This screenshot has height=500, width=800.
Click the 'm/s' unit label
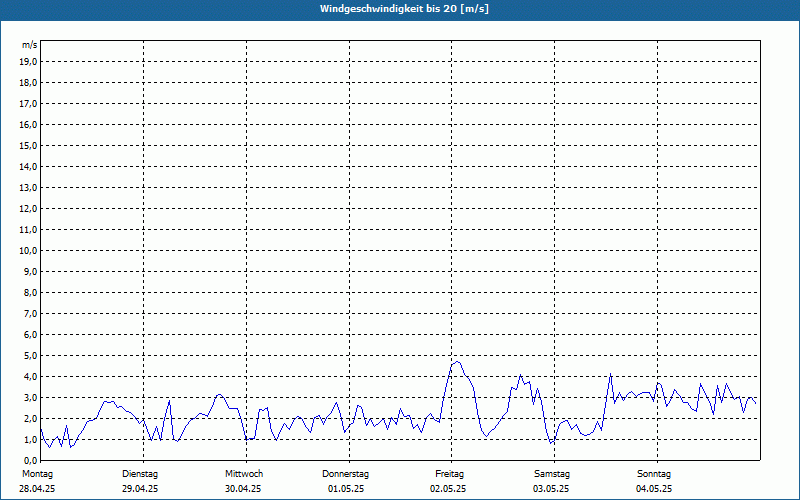[x=30, y=45]
